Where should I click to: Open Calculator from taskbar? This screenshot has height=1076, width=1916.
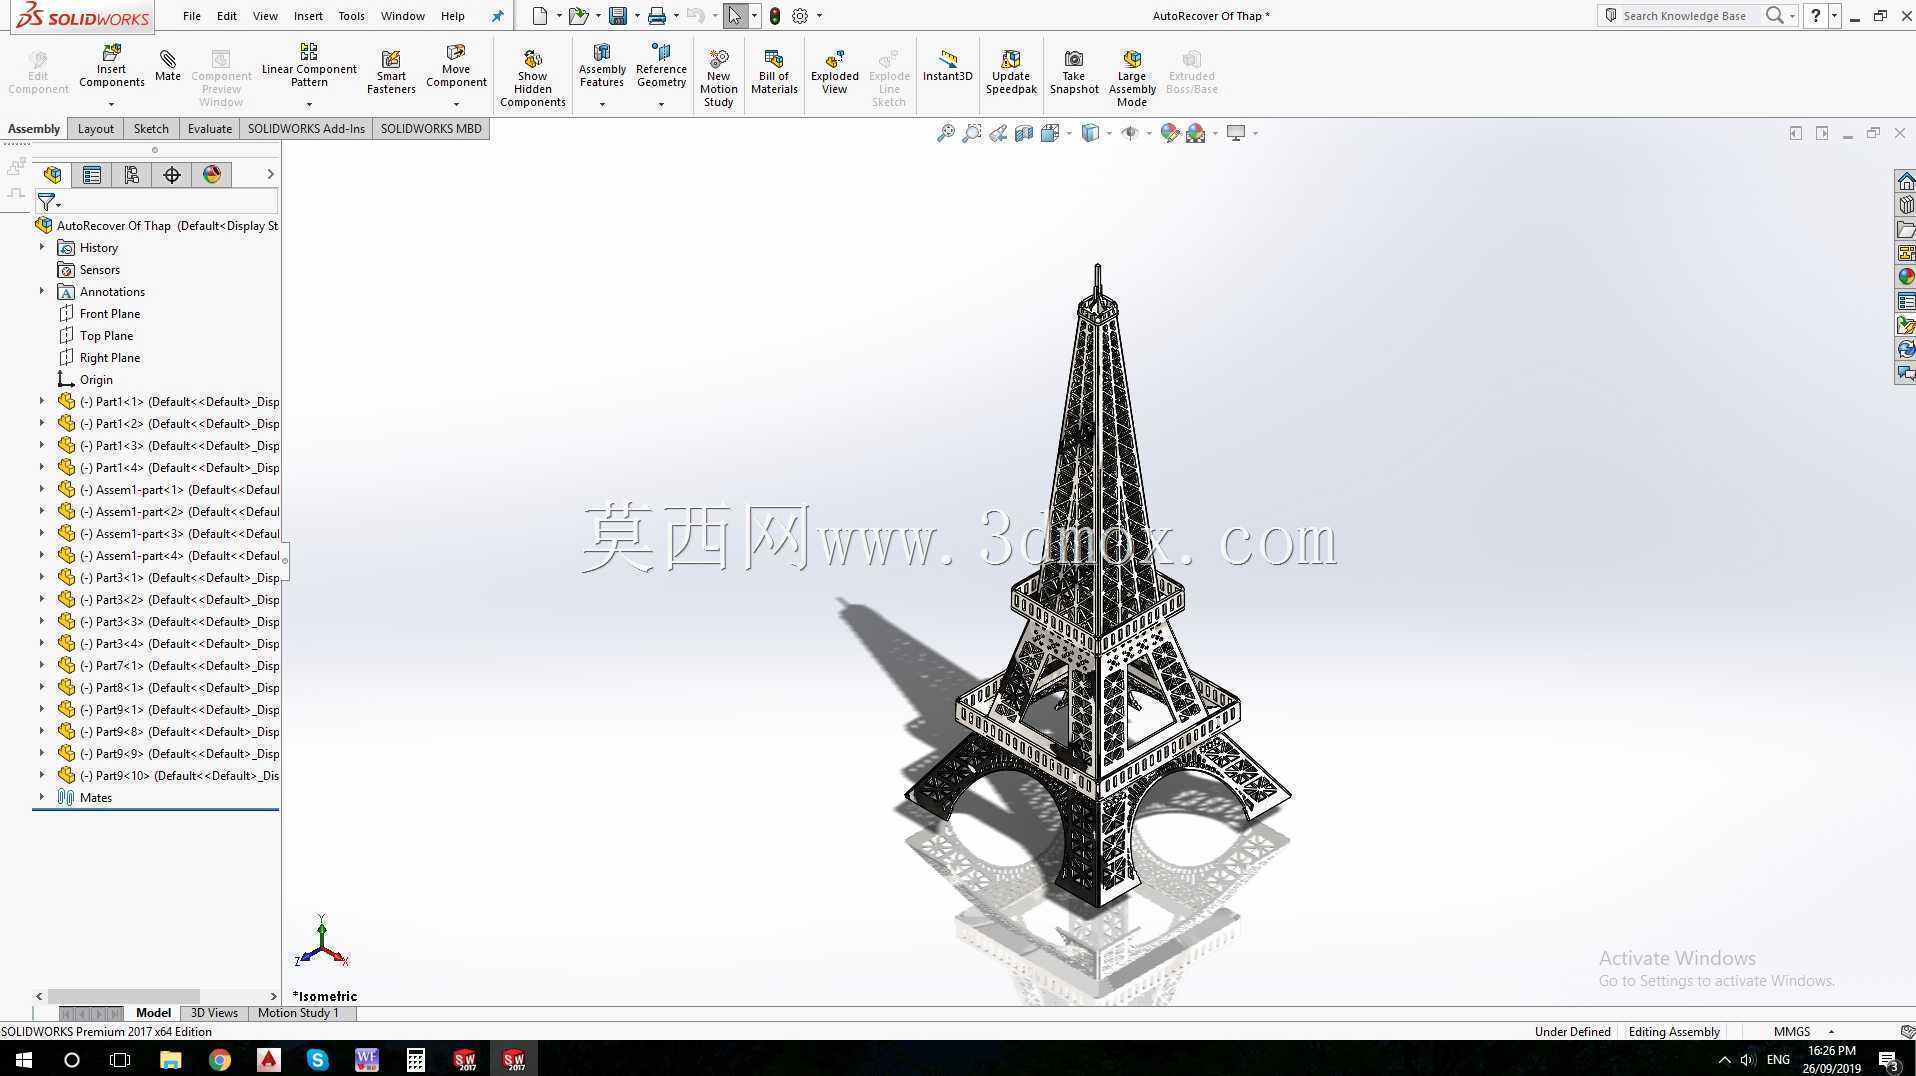point(415,1059)
